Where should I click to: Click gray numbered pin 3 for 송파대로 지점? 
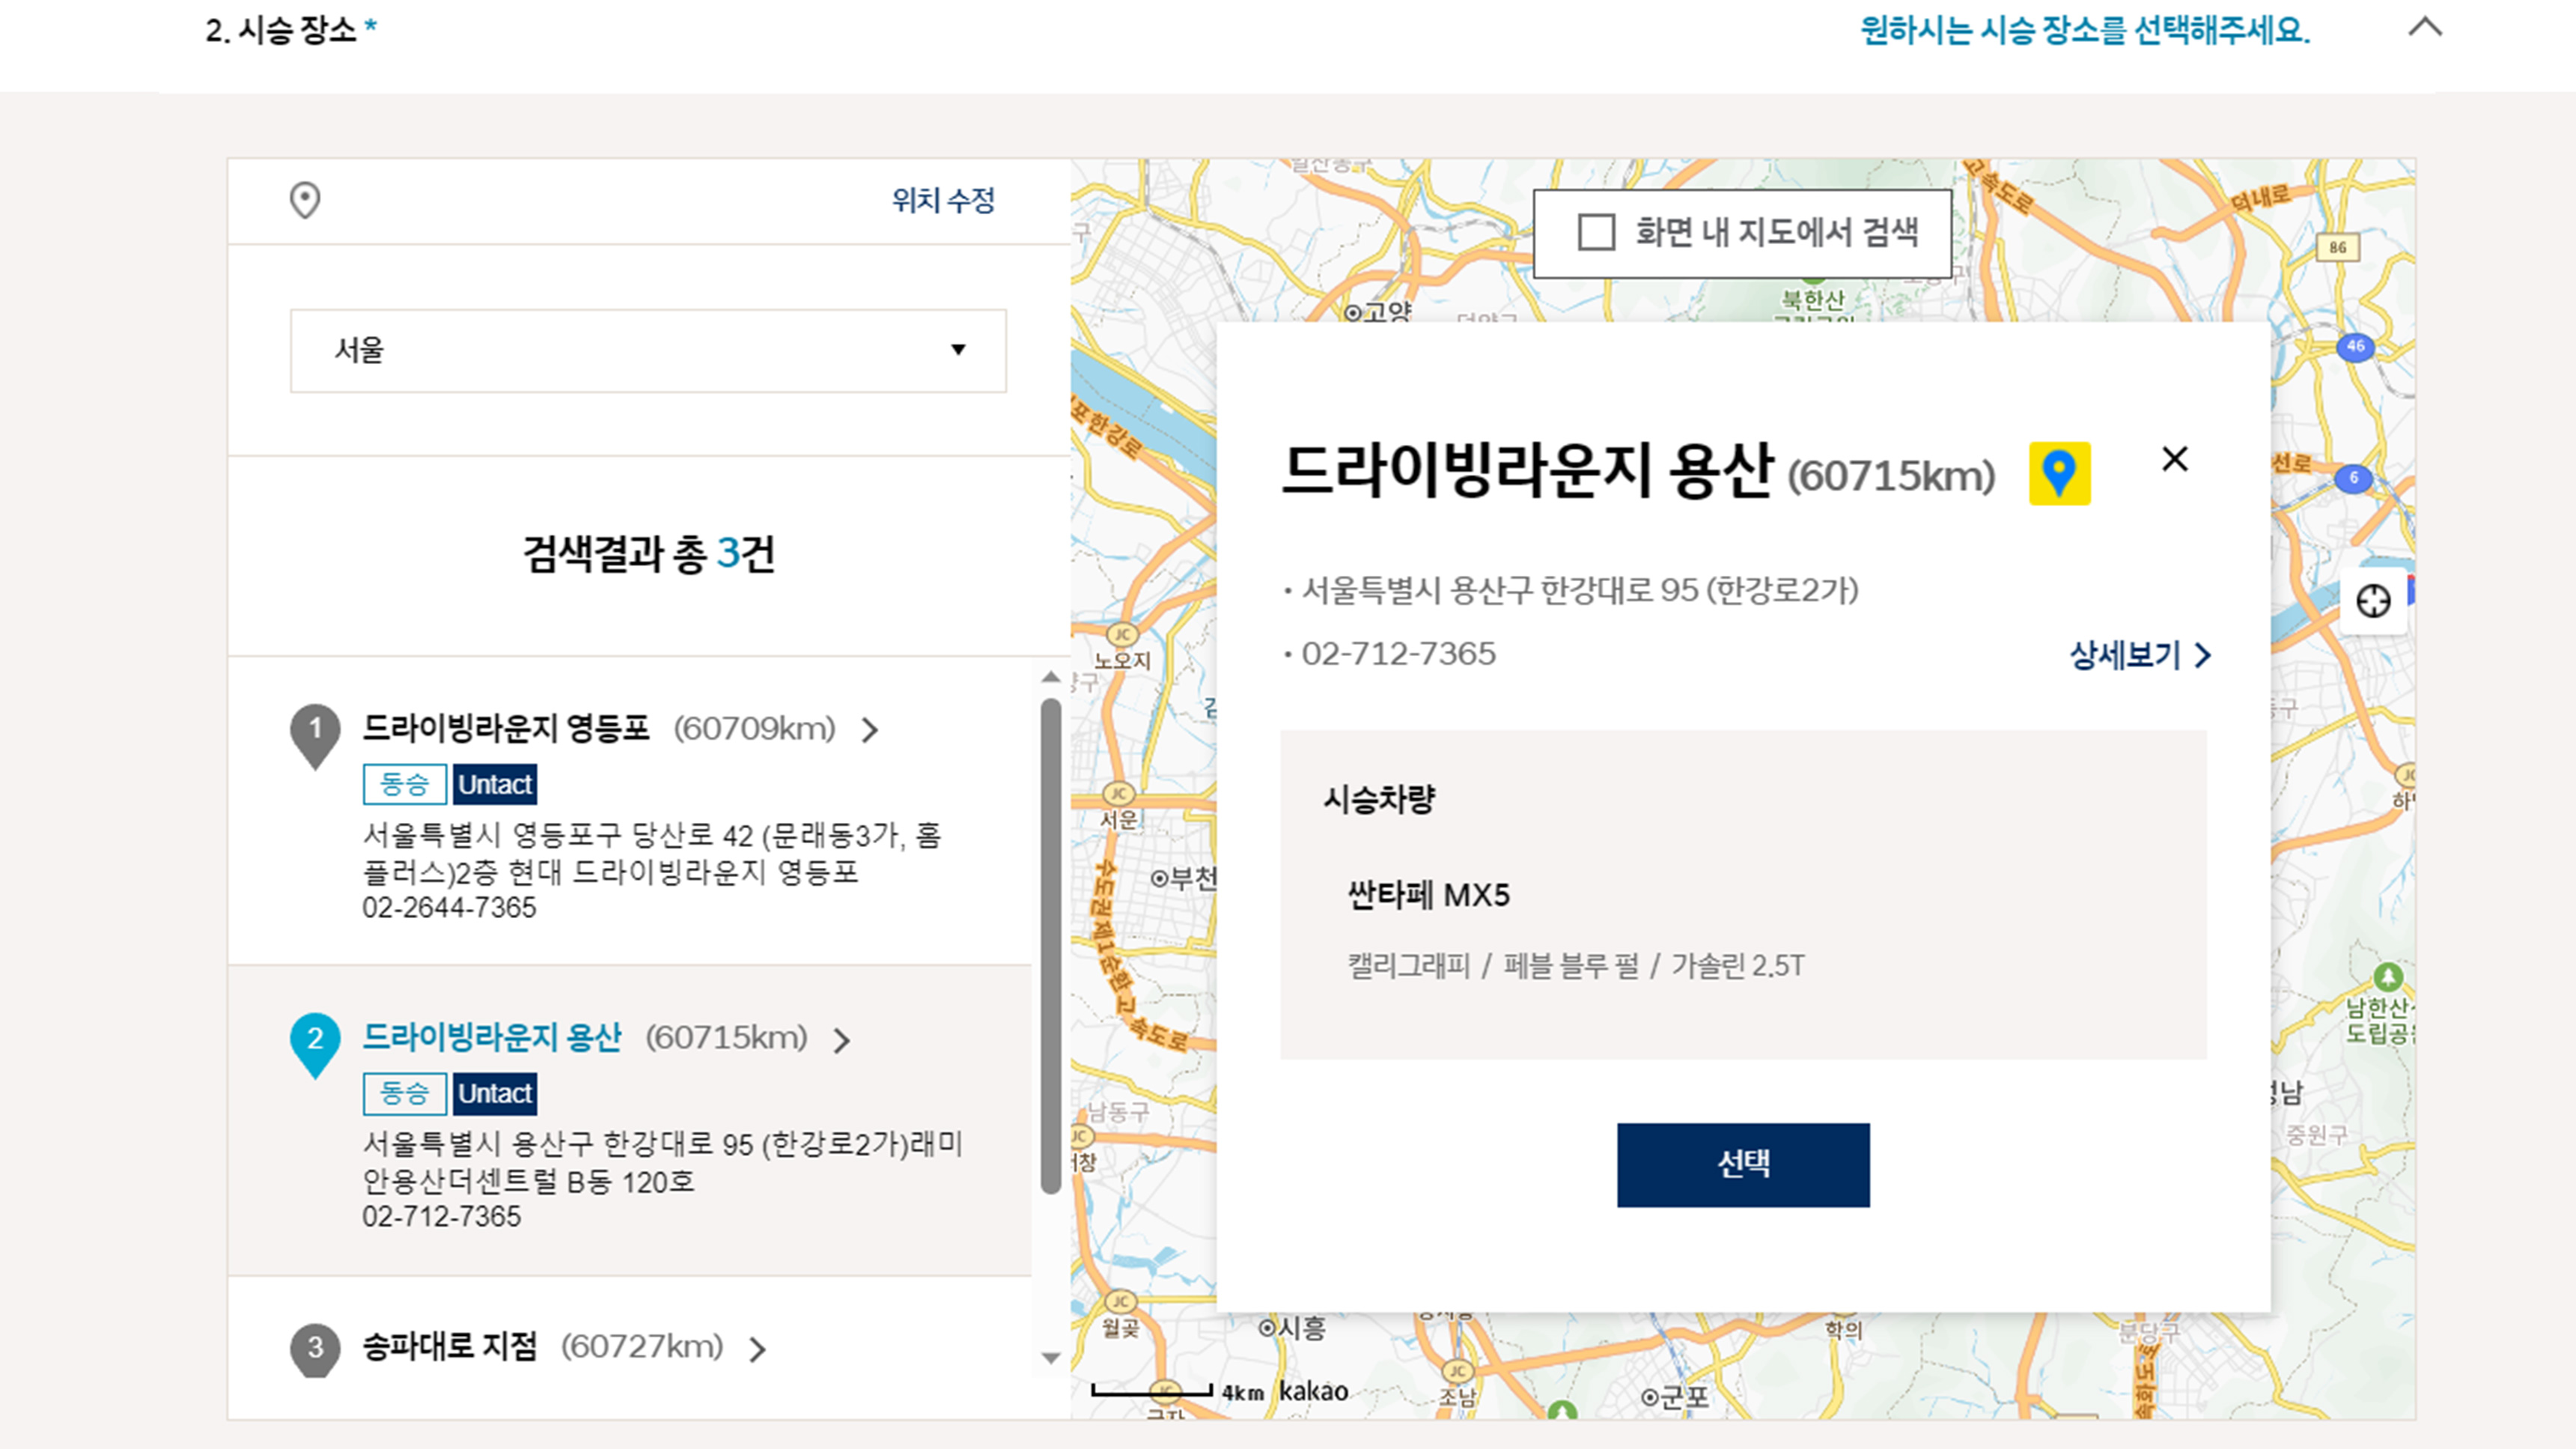pyautogui.click(x=315, y=1348)
